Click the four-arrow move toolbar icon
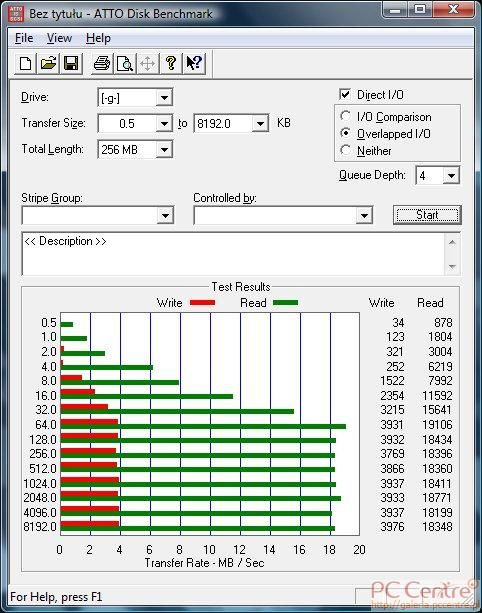Screen dimensions: 482x613 pos(148,63)
